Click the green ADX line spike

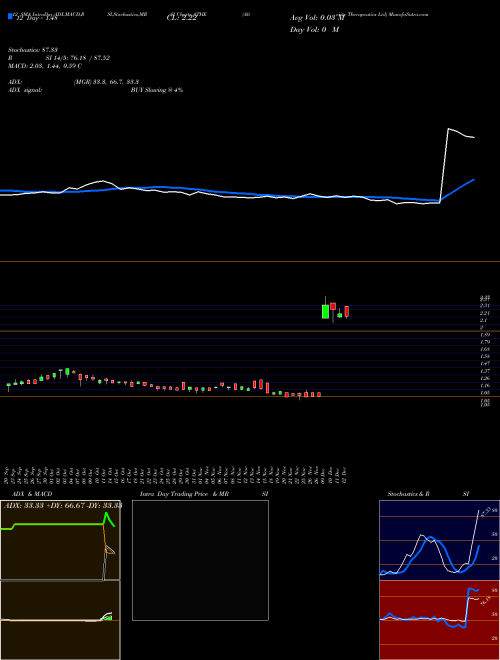point(106,514)
